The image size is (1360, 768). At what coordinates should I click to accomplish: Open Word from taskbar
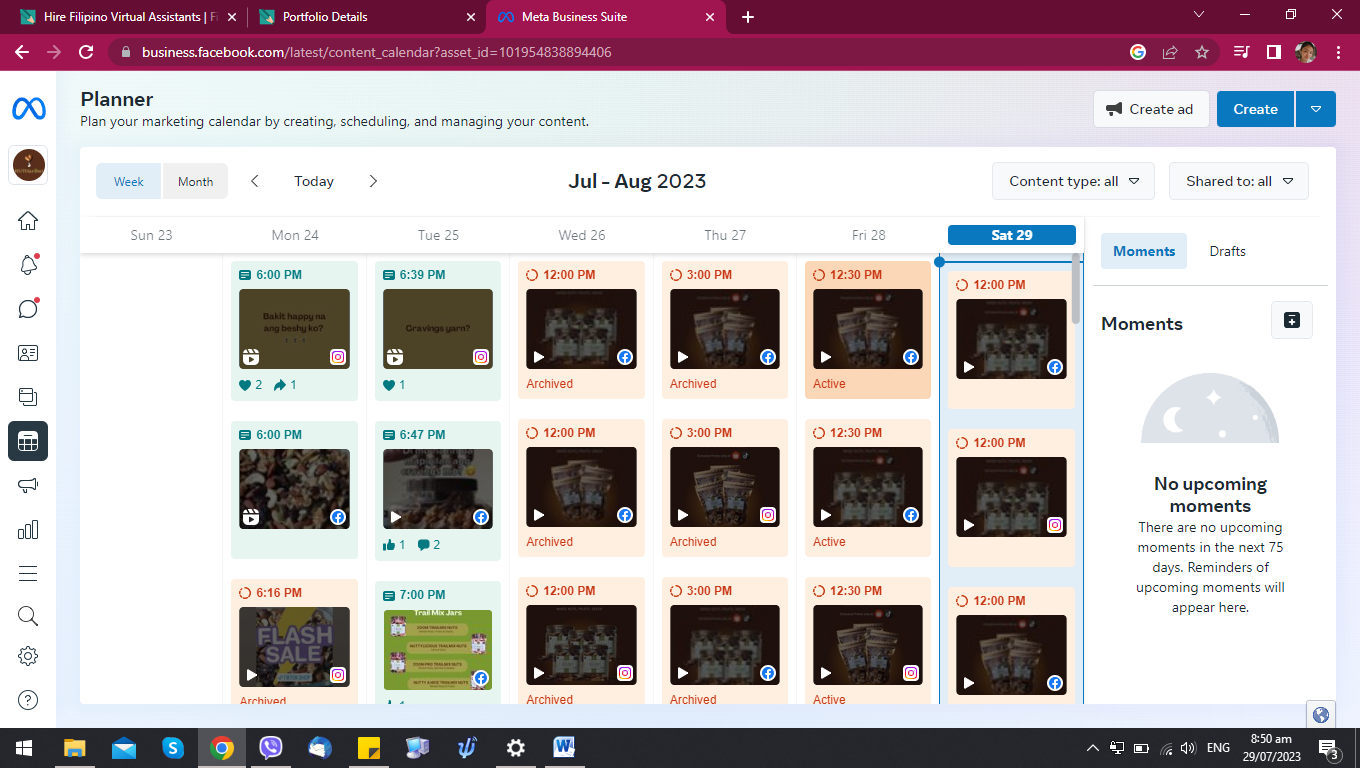tap(564, 747)
